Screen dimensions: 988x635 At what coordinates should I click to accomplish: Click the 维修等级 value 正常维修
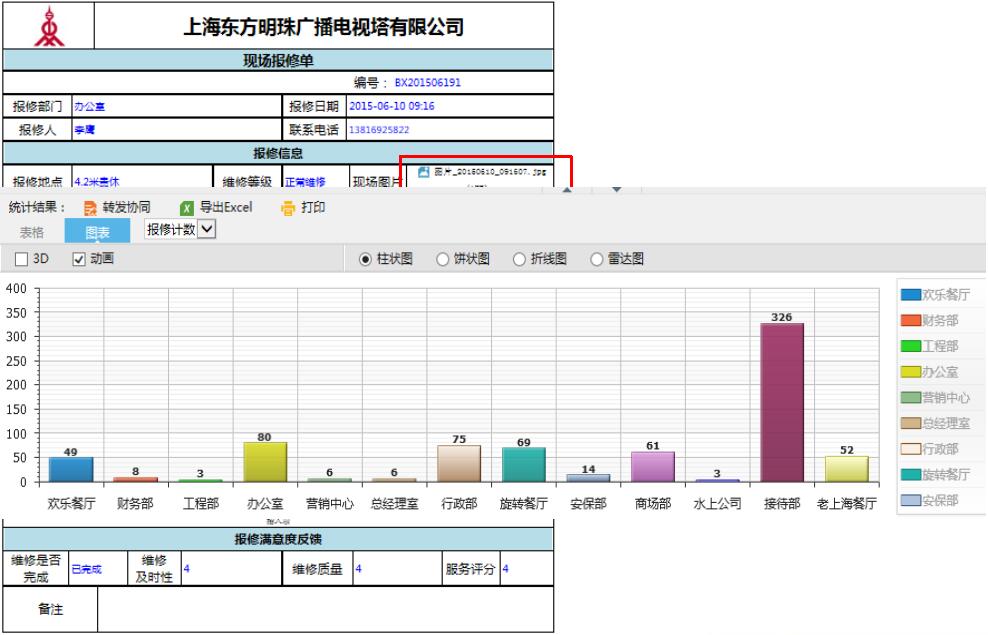[x=305, y=181]
